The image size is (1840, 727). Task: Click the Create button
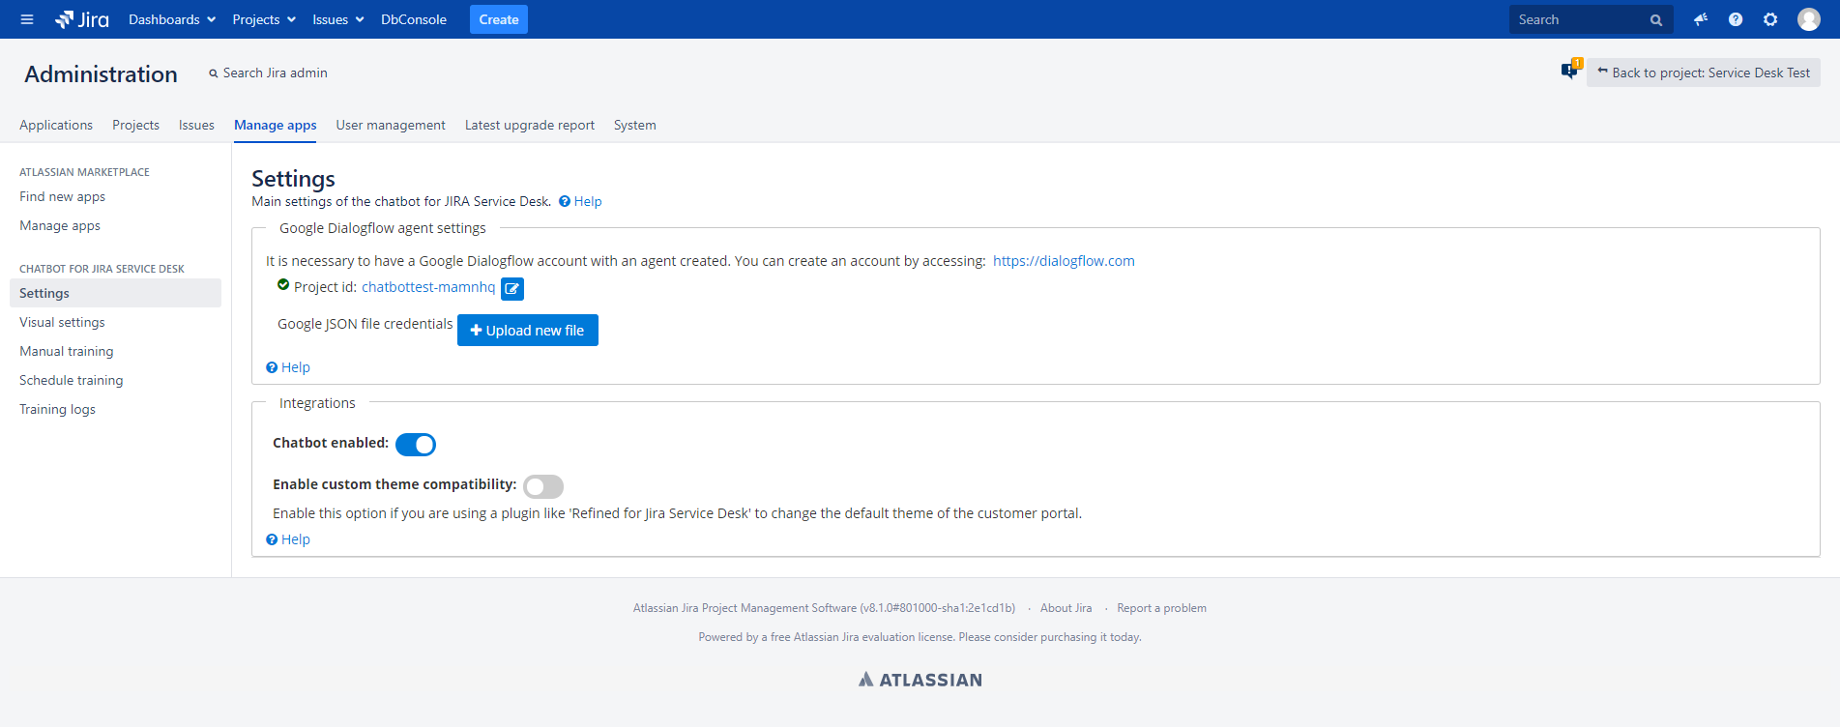pos(499,19)
